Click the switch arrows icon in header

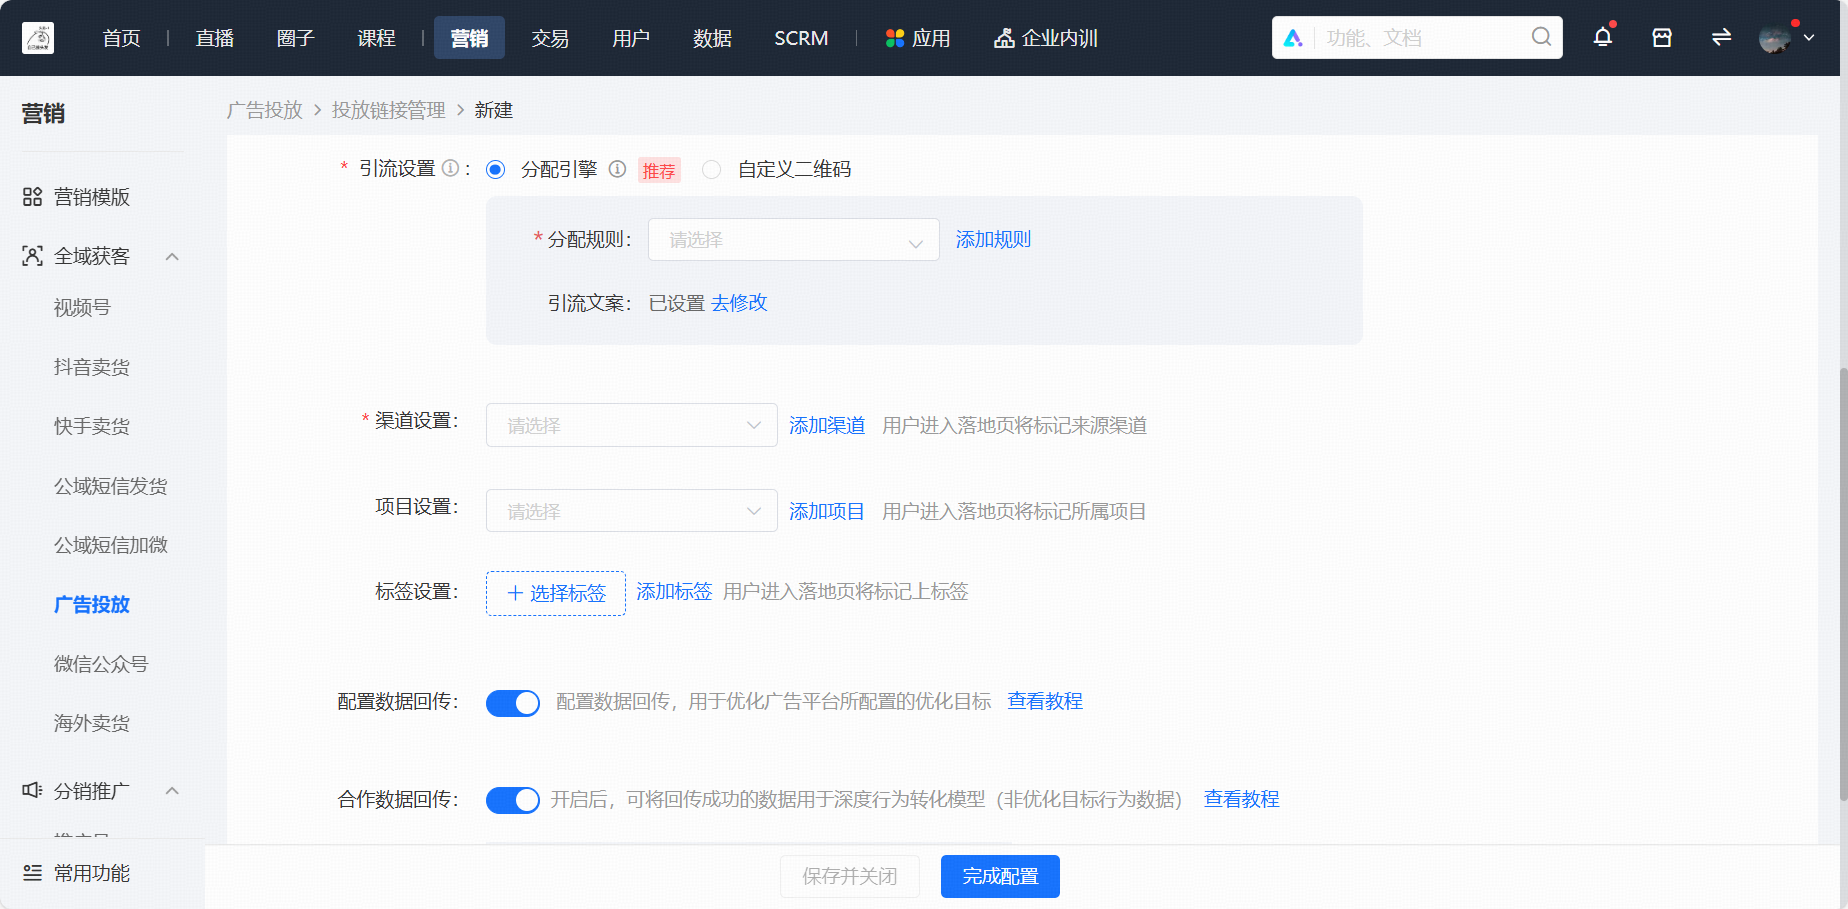pos(1721,37)
